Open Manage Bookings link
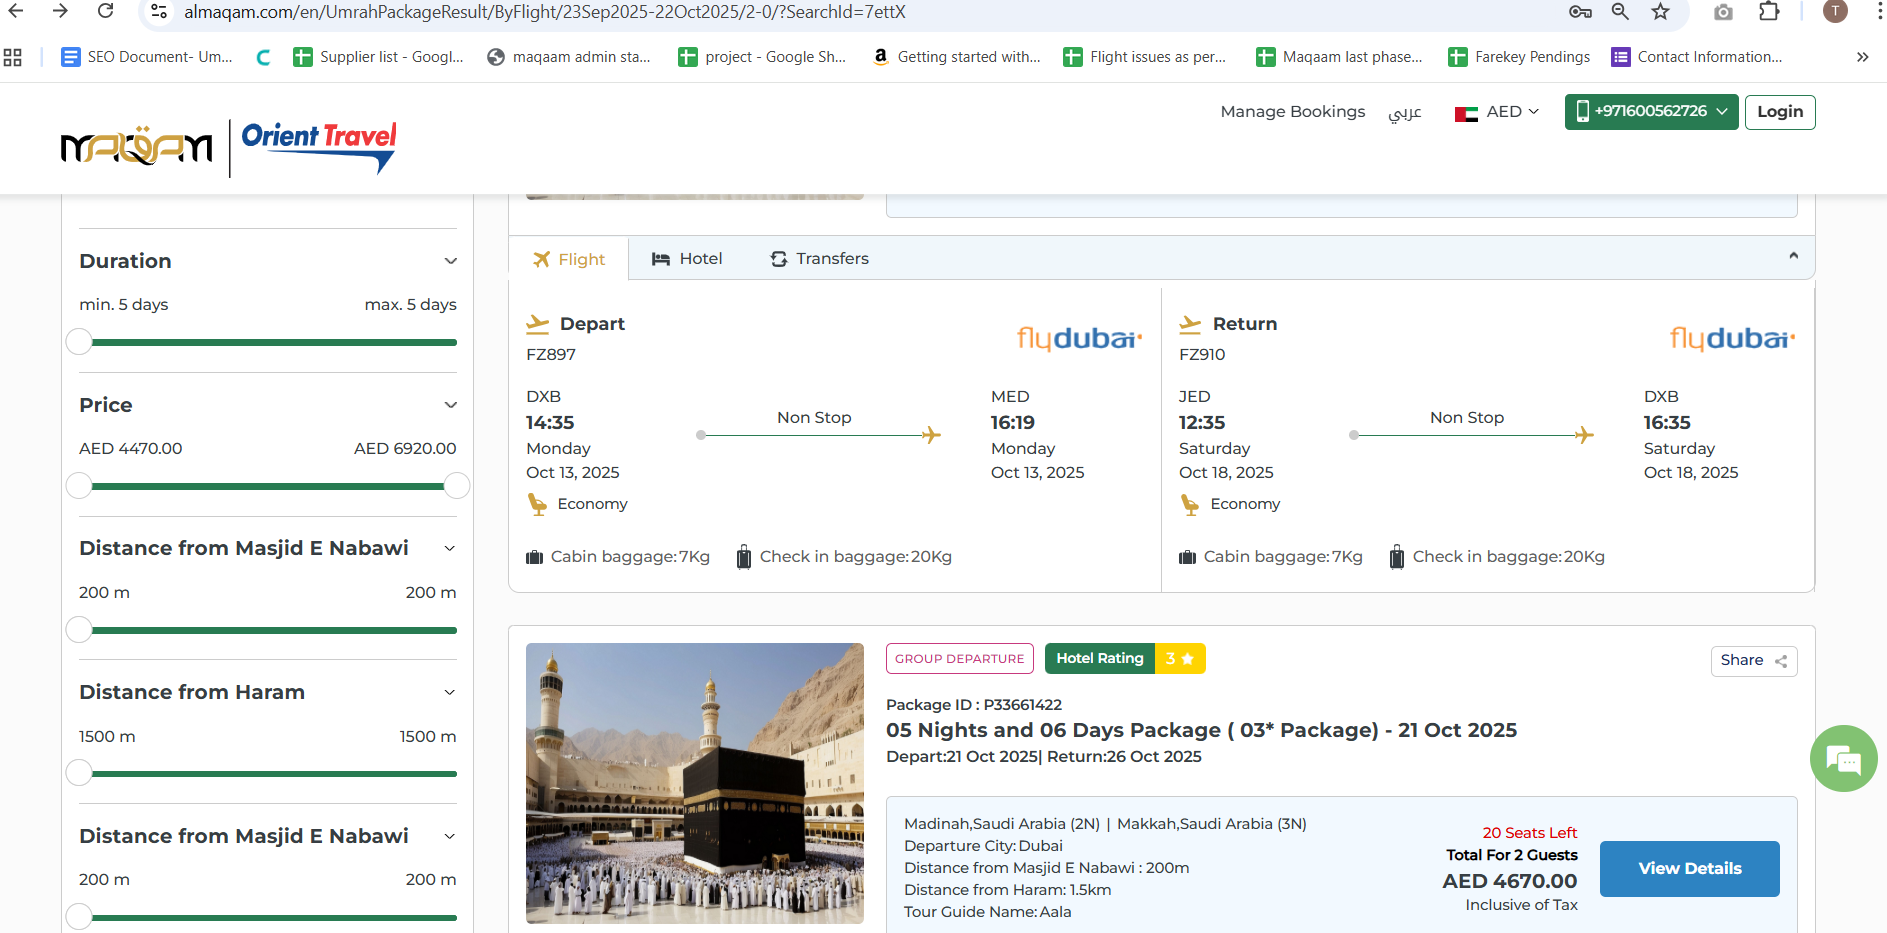1887x933 pixels. point(1292,112)
